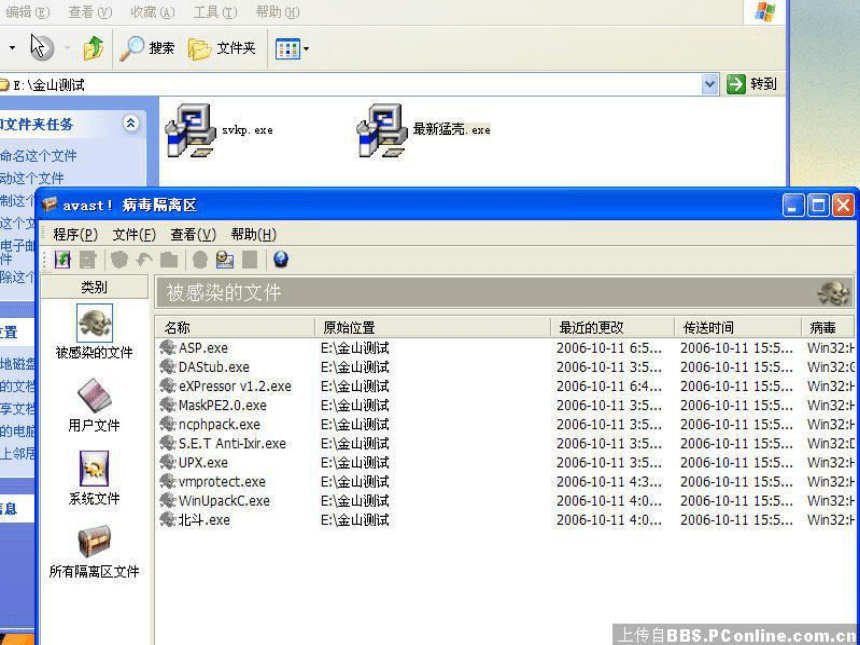Screen dimensions: 860x645
Task: Open the Explorer 帮助(H) menu
Action: tap(278, 12)
